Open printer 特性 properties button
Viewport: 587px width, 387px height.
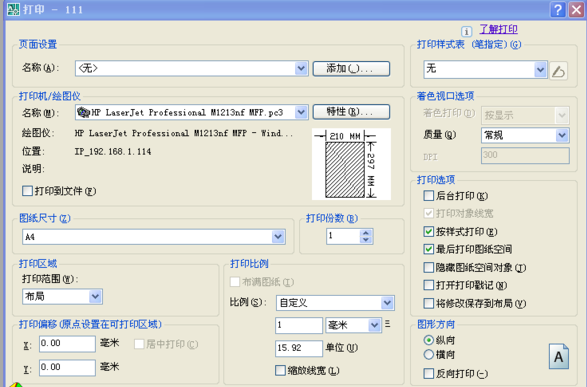pyautogui.click(x=351, y=112)
